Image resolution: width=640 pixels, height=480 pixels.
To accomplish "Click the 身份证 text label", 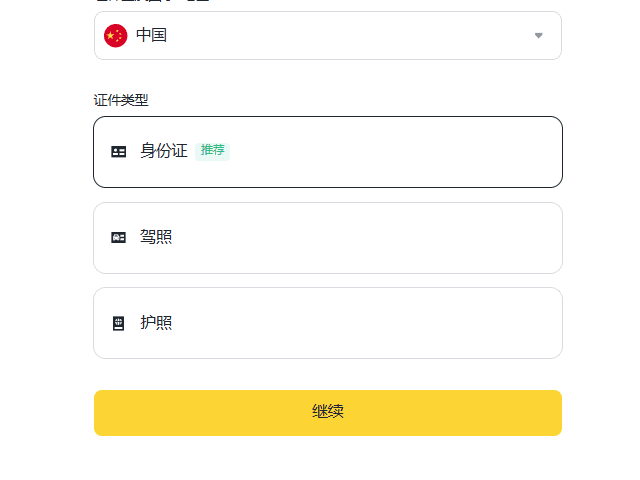I will coord(164,152).
